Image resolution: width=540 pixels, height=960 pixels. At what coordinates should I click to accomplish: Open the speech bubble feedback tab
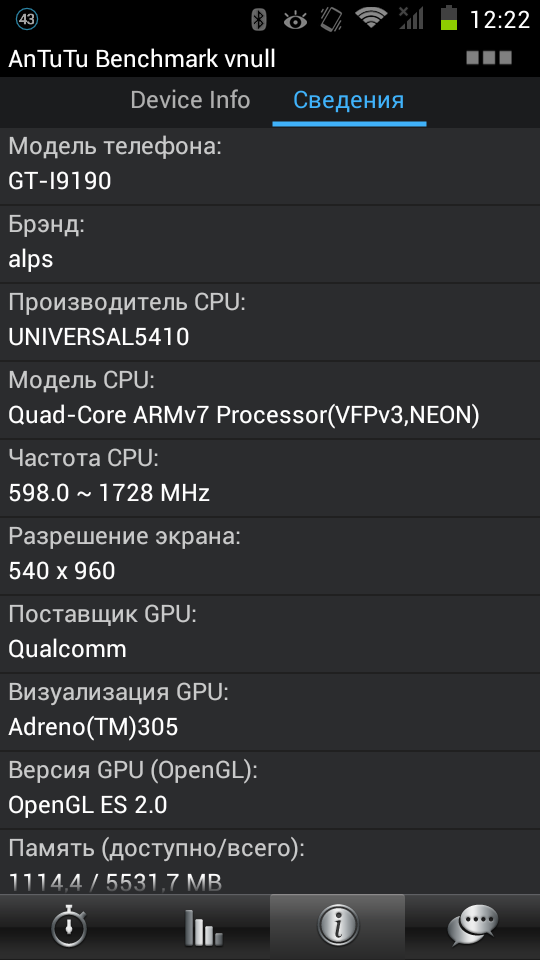click(473, 927)
